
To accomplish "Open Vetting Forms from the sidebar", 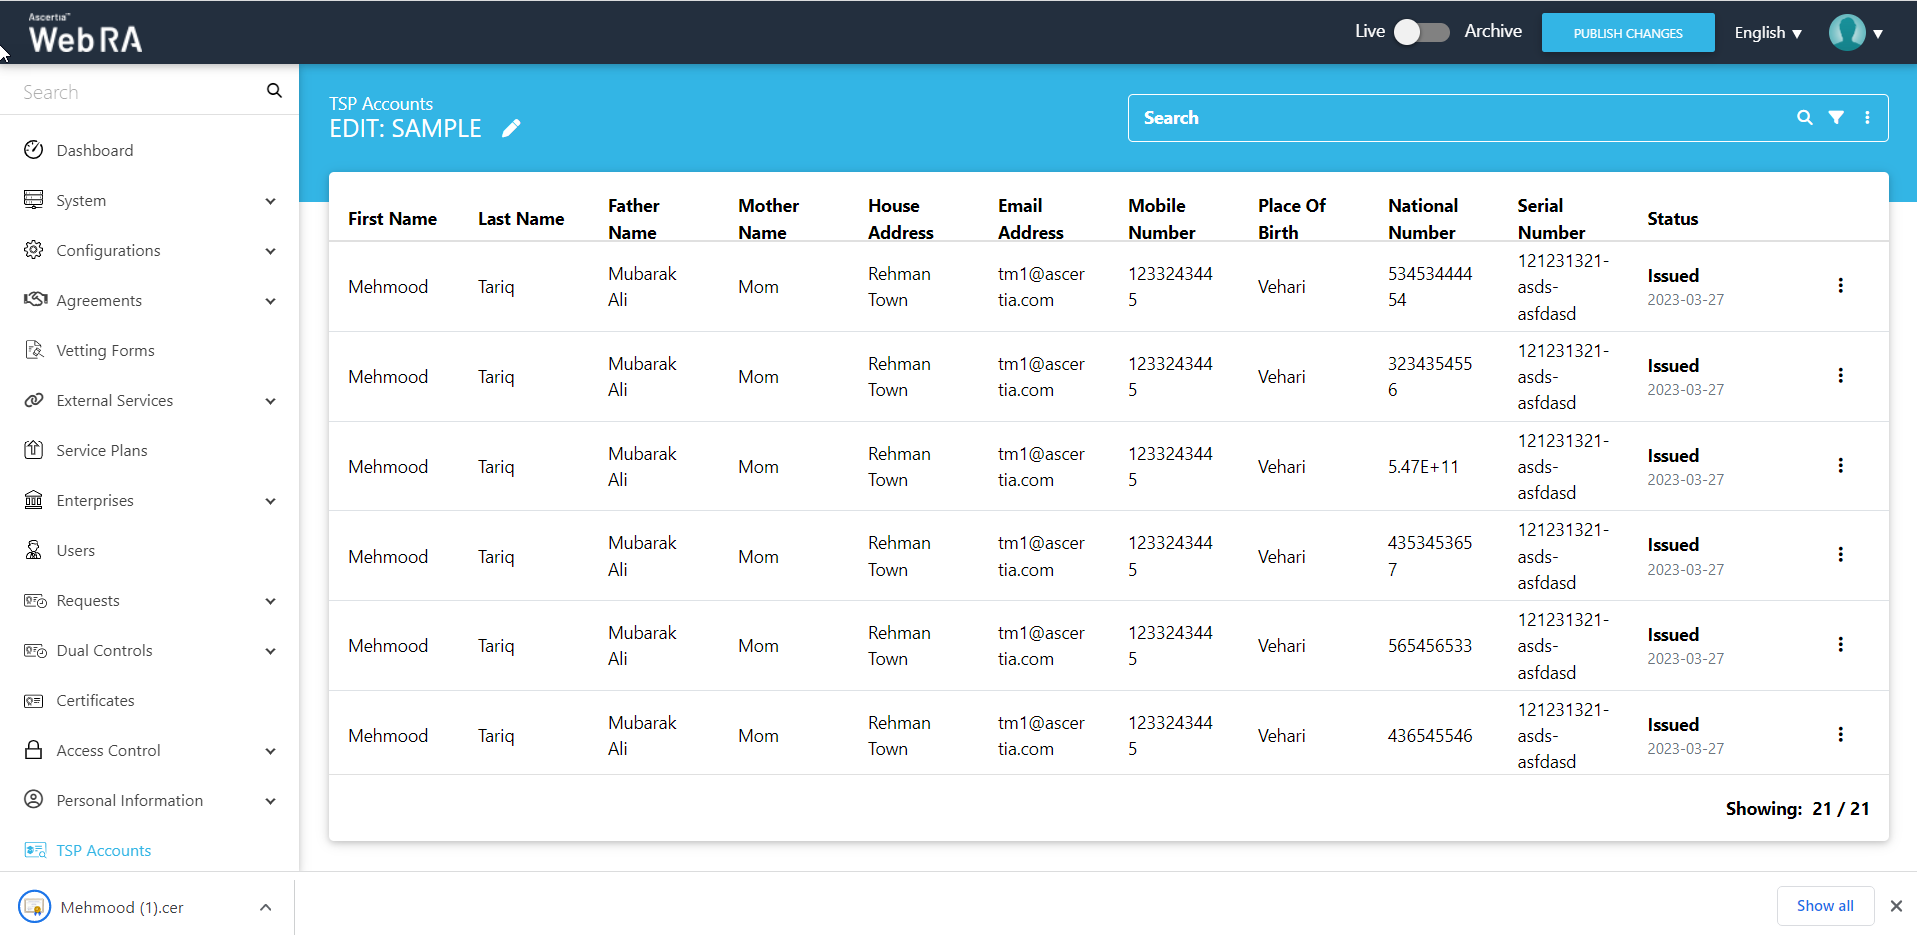I will pos(105,351).
